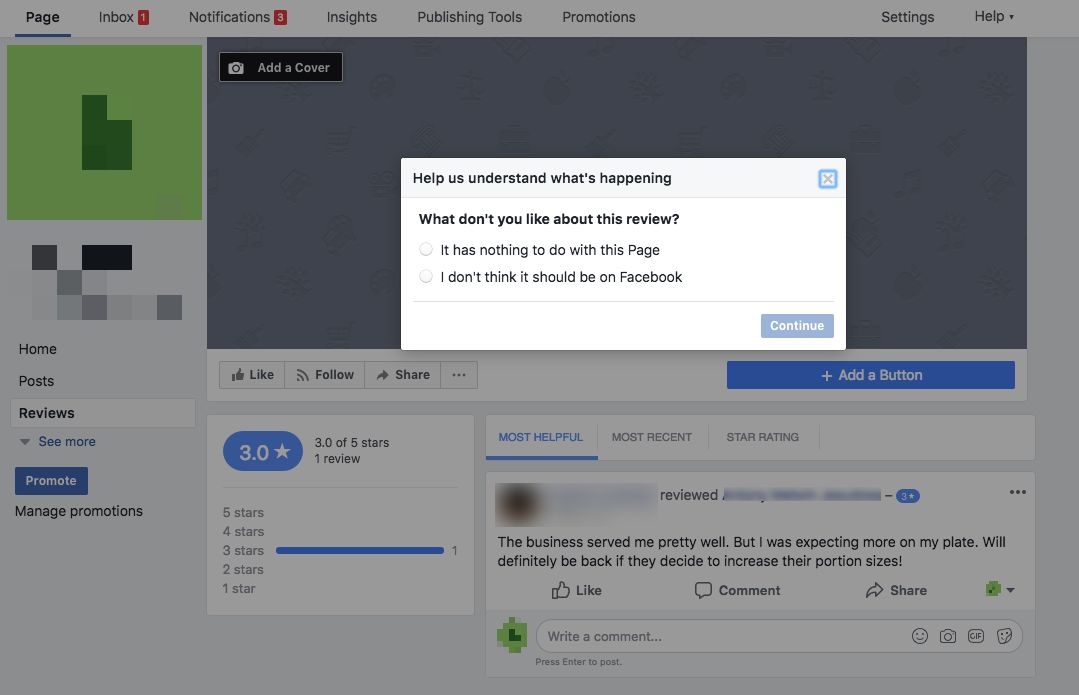This screenshot has width=1079, height=695.
Task: Select 'It has nothing to do with this Page'
Action: click(426, 249)
